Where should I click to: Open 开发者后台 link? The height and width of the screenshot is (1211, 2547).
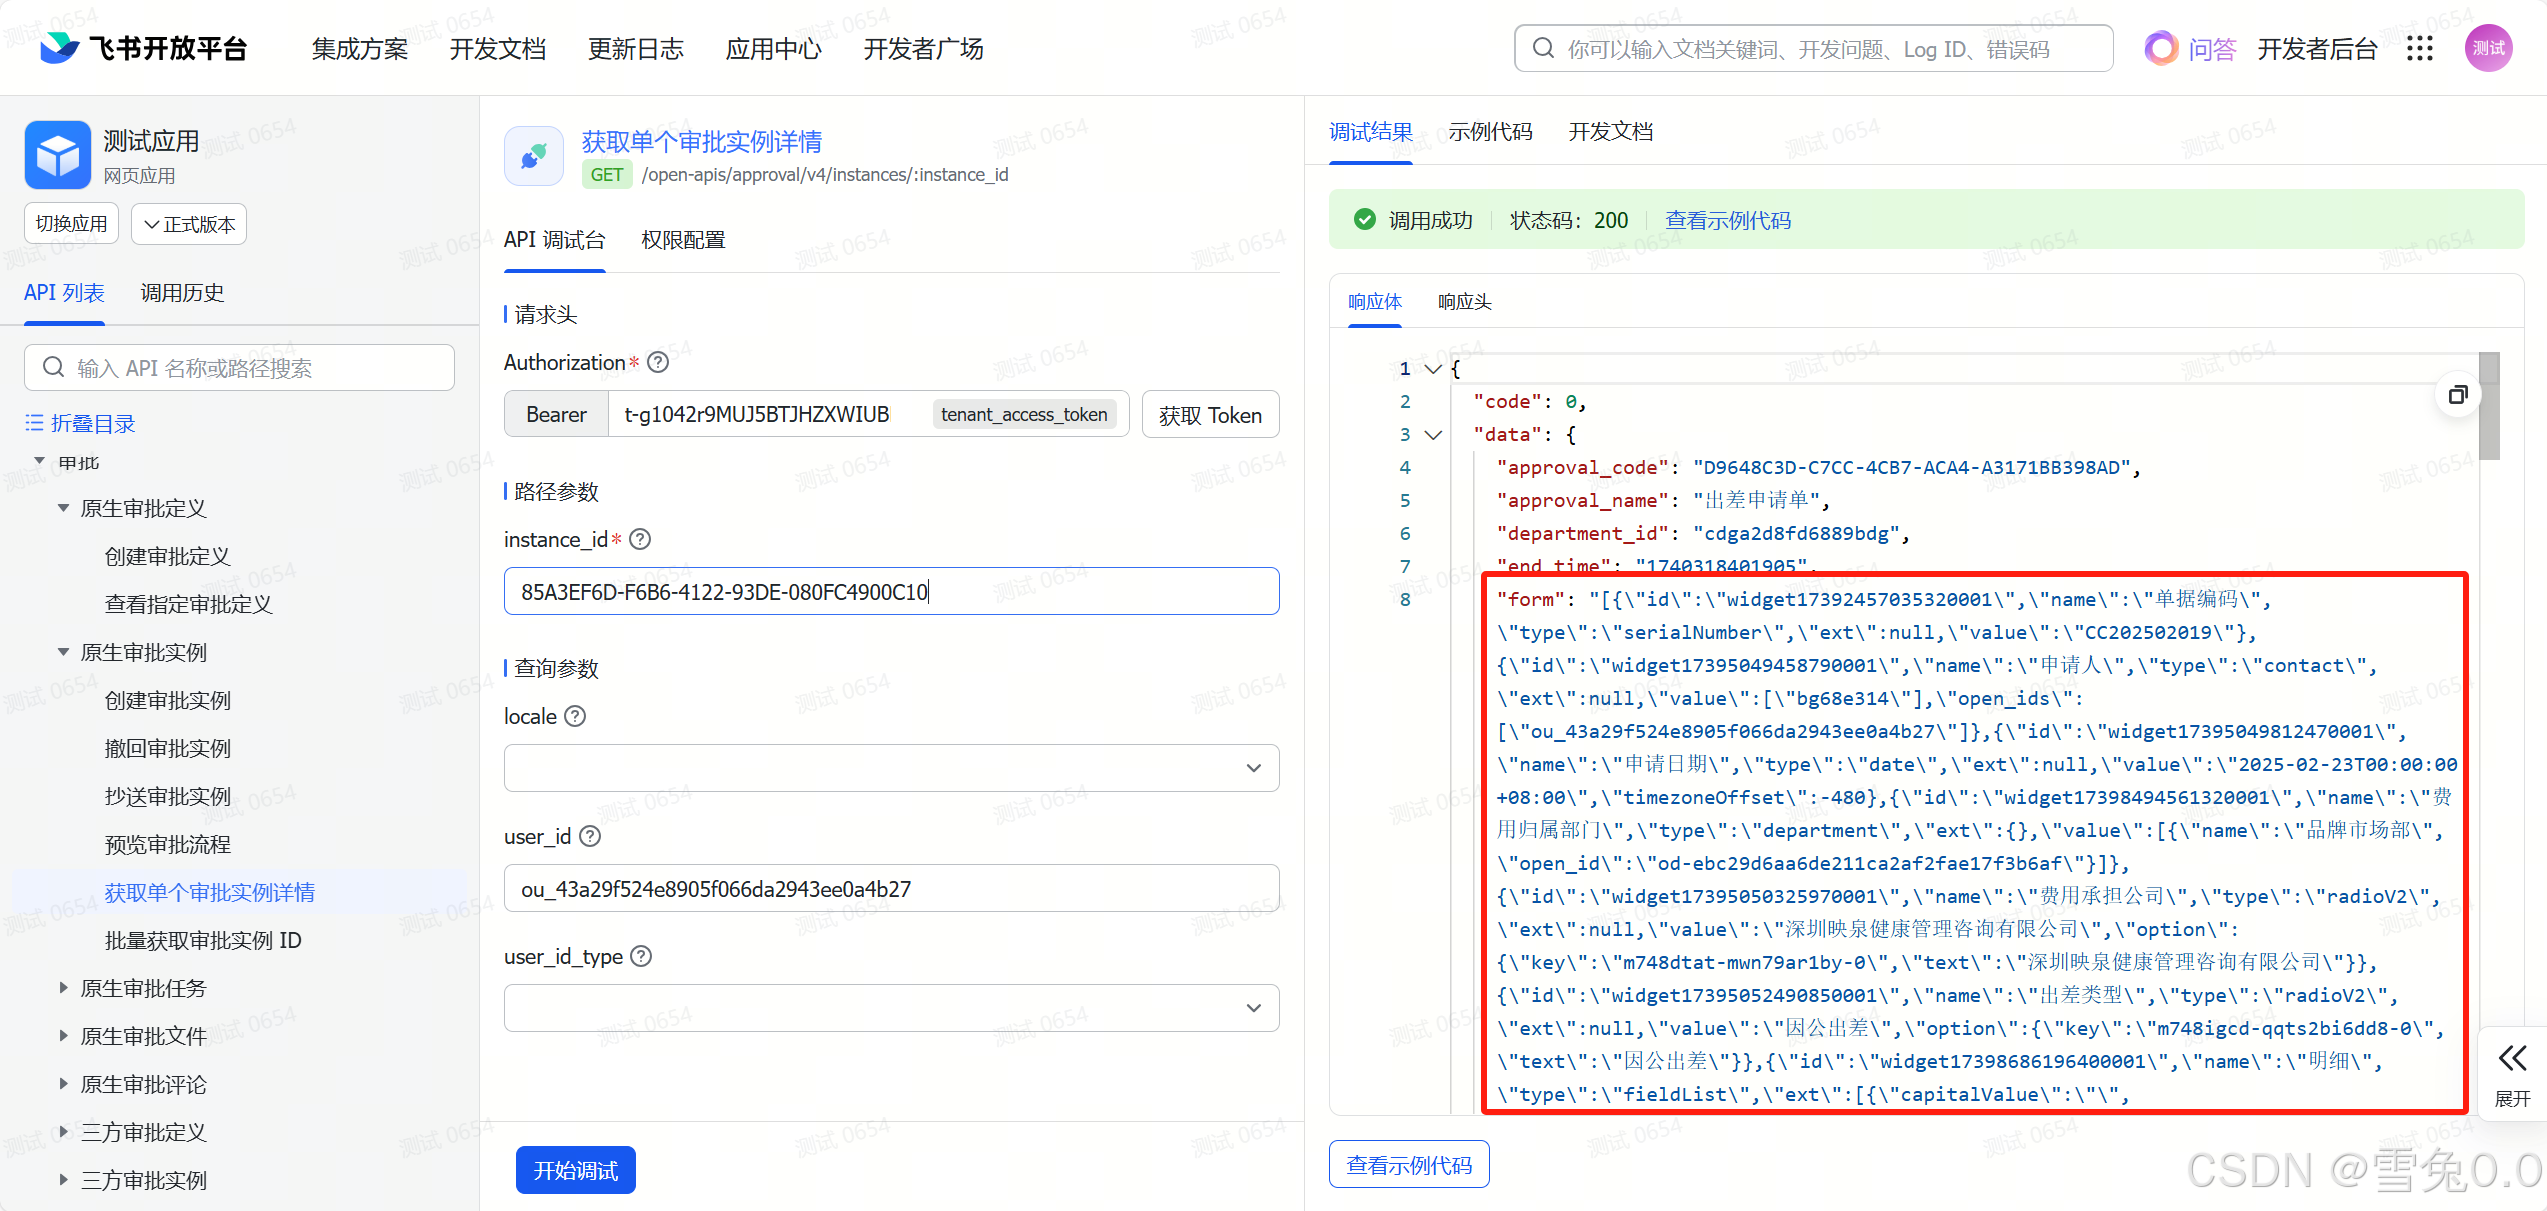pos(2317,49)
